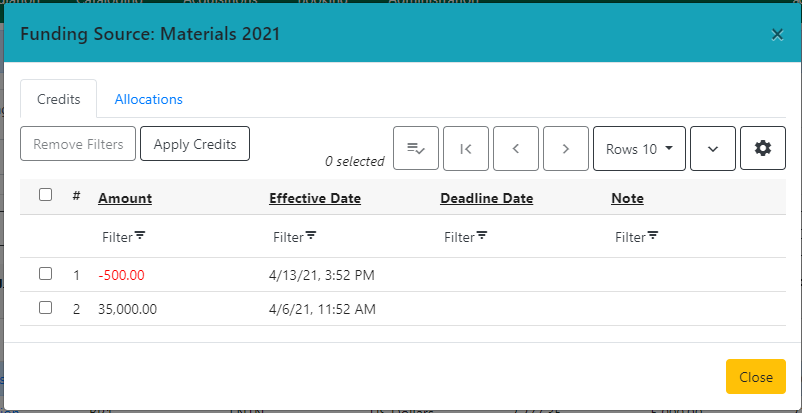Select the Credits tab
This screenshot has width=802, height=413.
point(58,99)
